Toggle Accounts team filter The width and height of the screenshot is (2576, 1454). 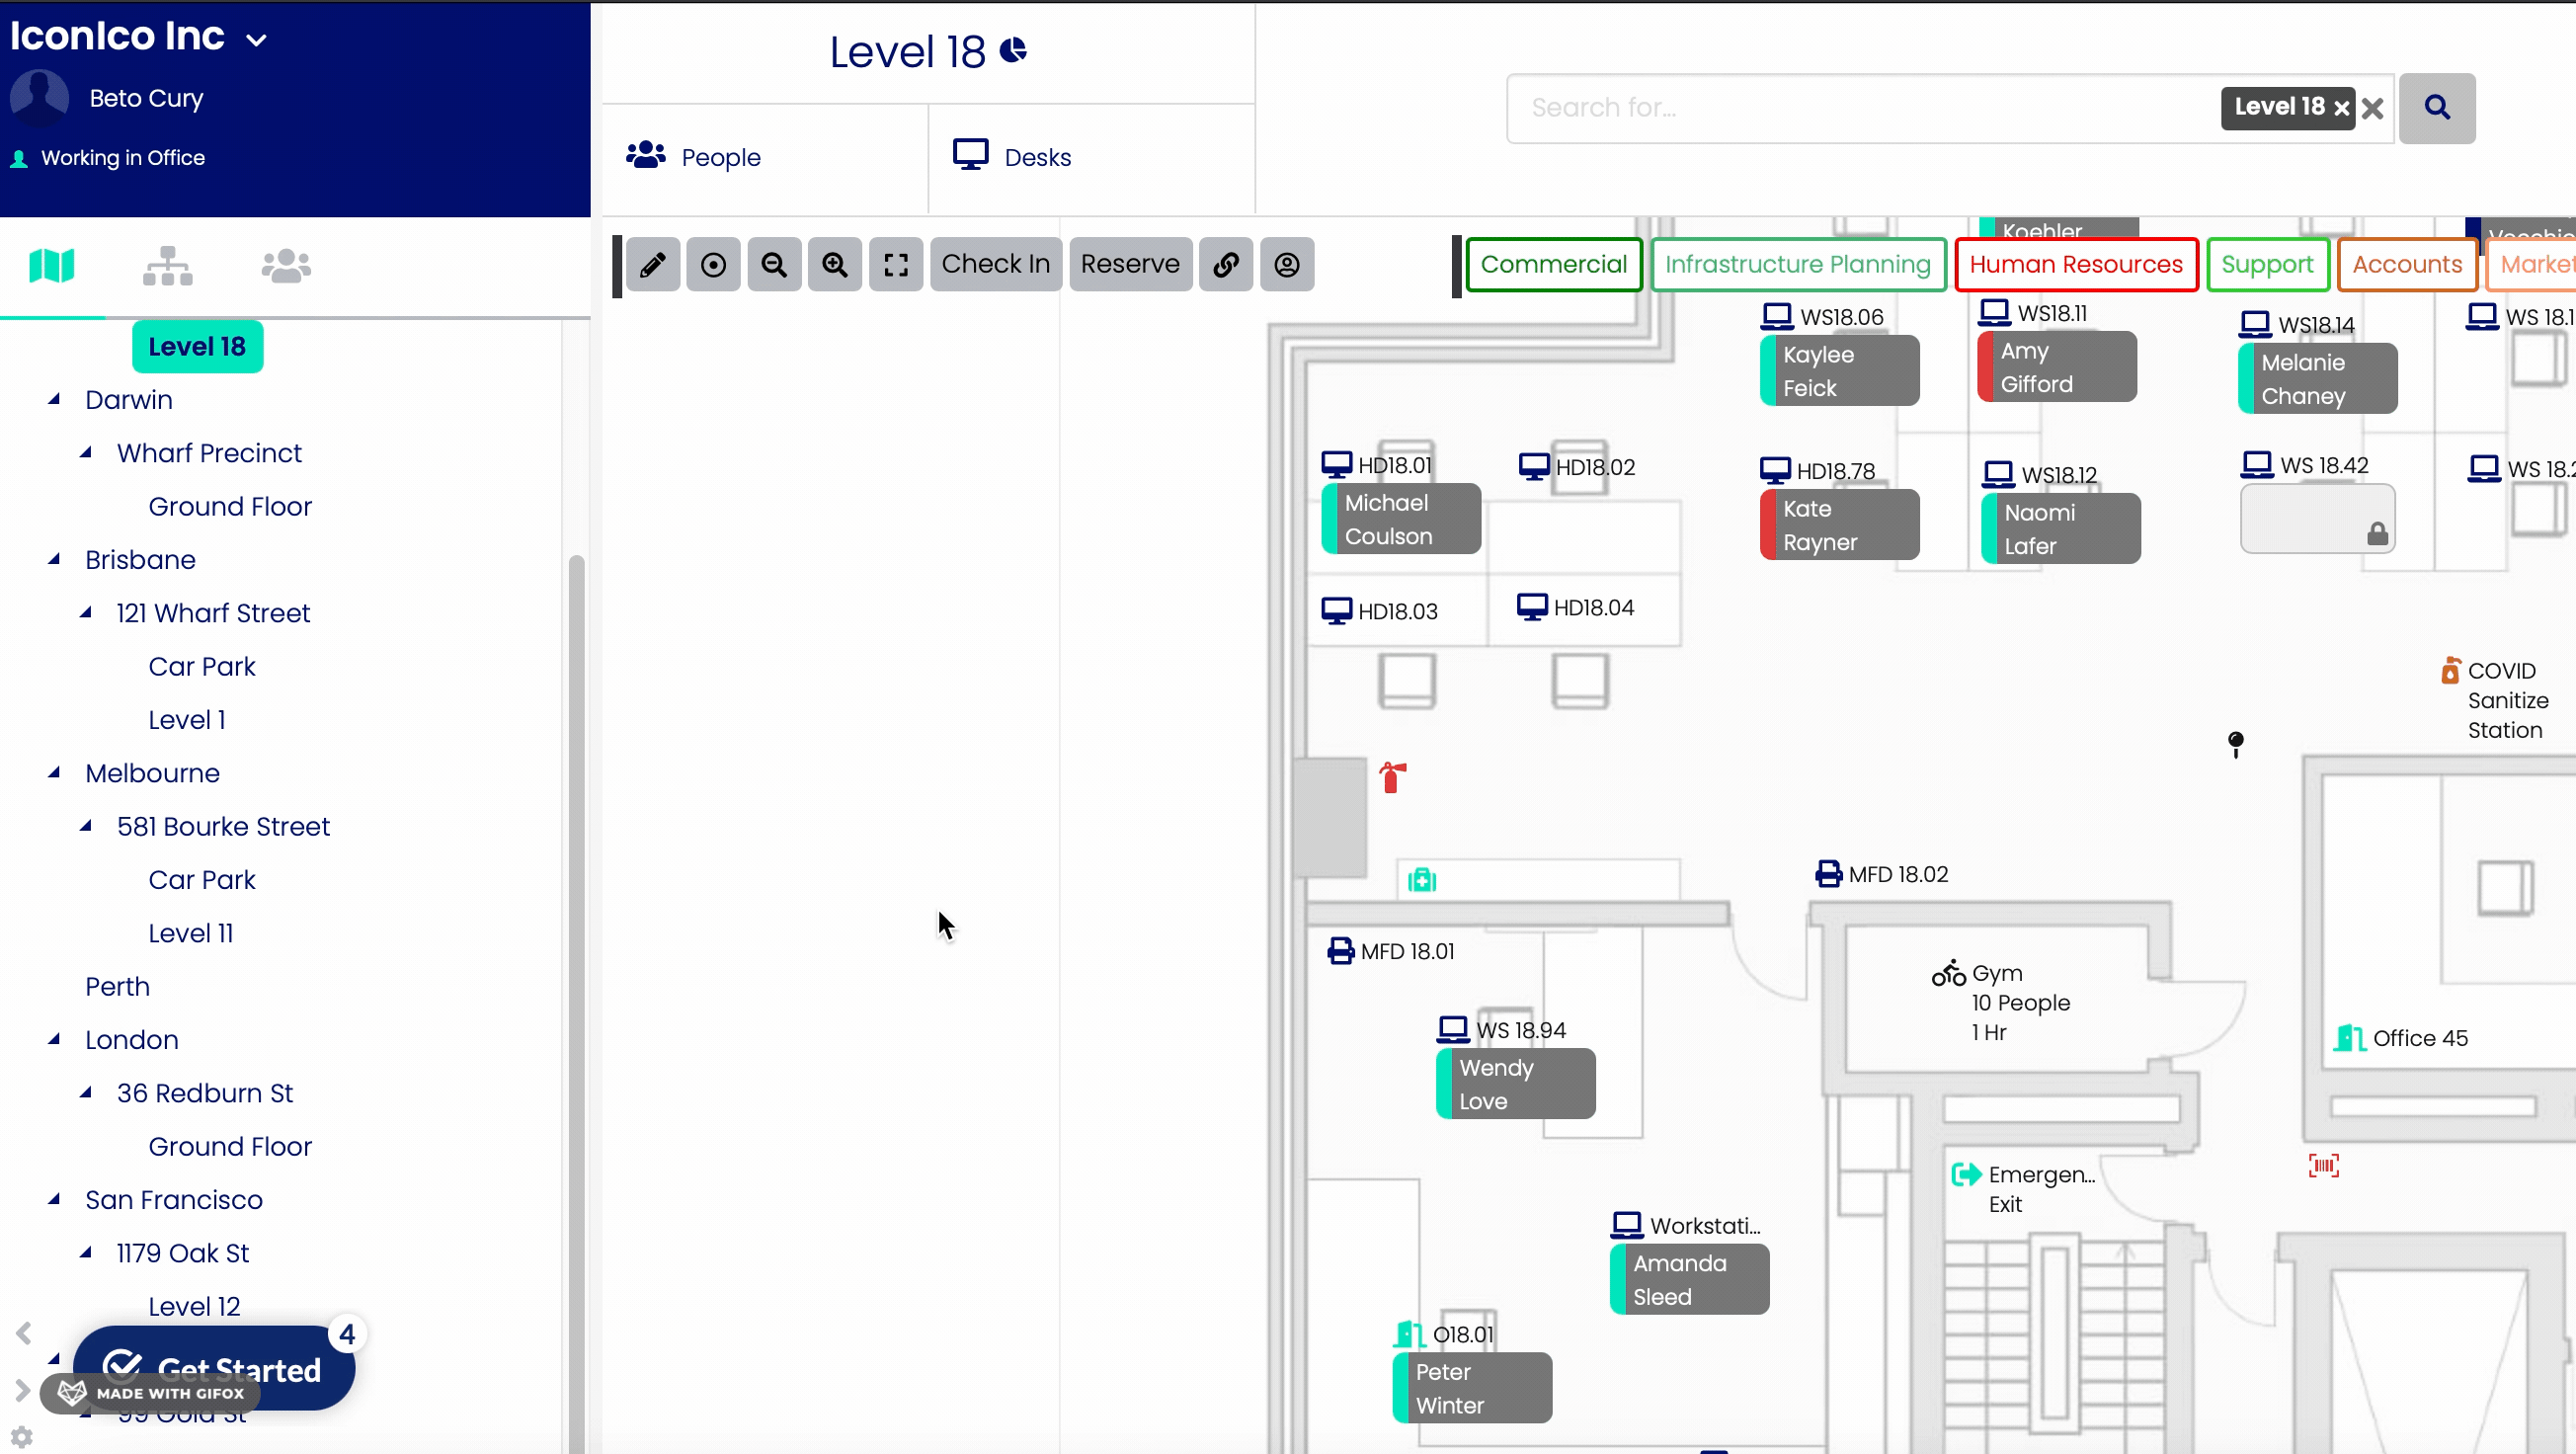(2407, 264)
